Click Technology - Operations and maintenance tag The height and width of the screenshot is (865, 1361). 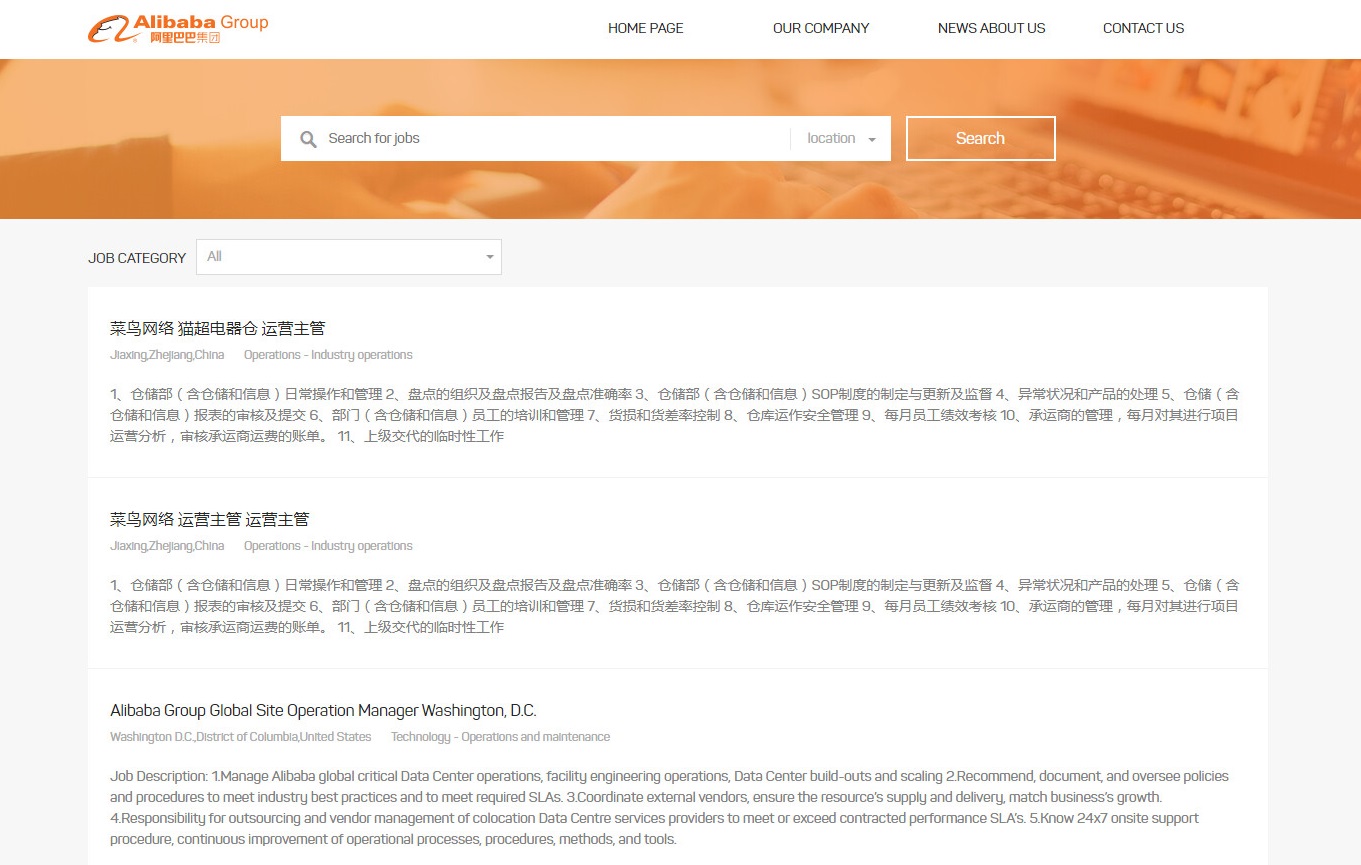point(500,737)
